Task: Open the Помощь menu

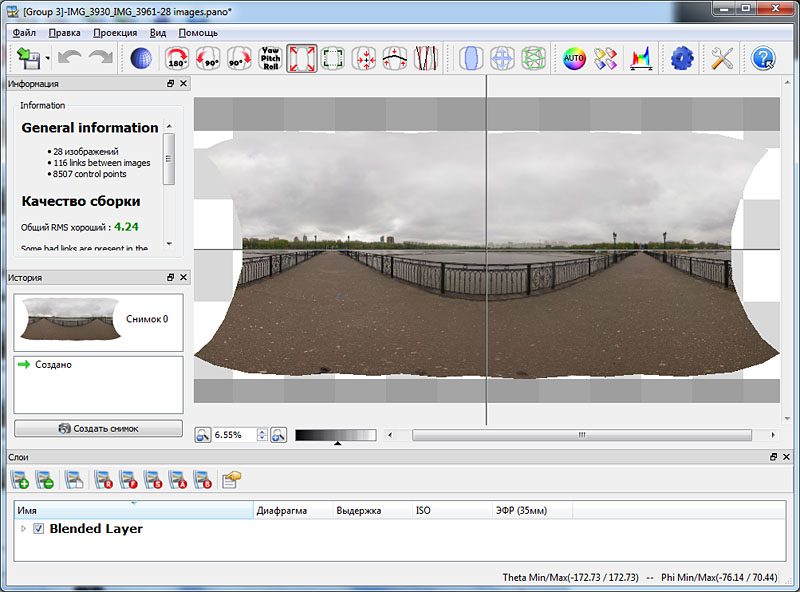Action: click(198, 33)
